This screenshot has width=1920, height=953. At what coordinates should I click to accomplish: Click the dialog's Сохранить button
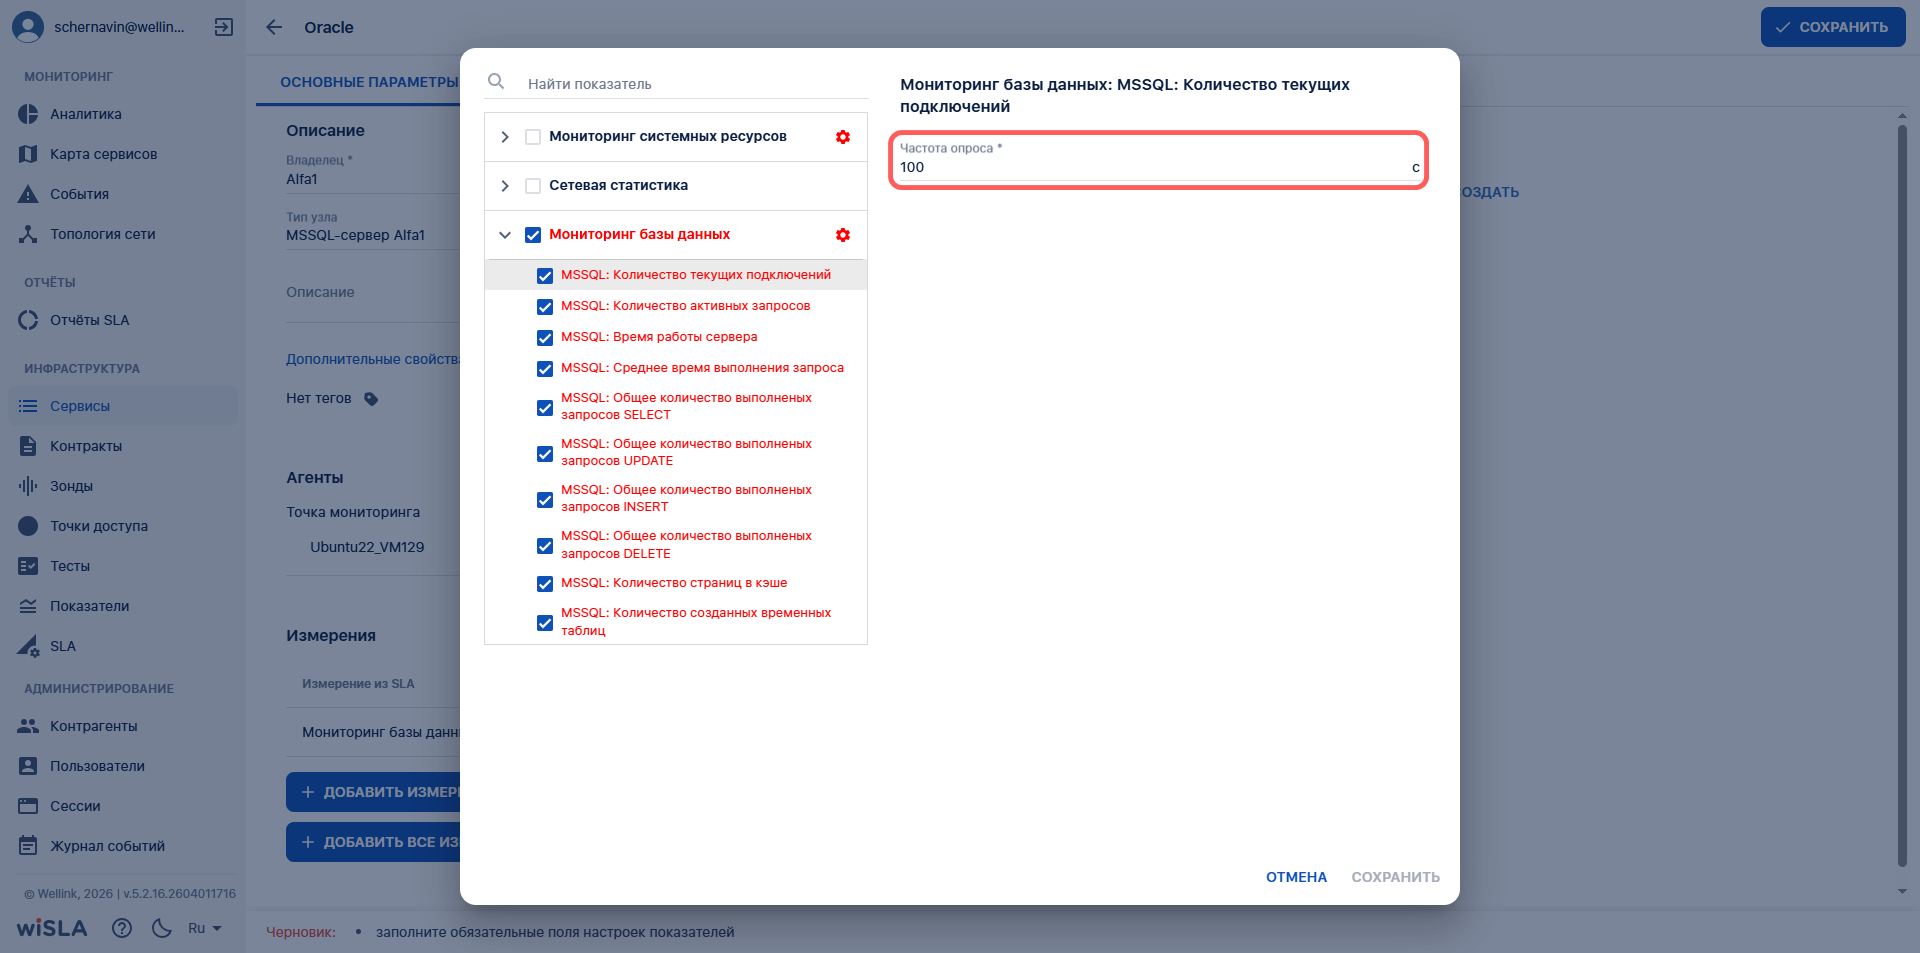pyautogui.click(x=1396, y=877)
